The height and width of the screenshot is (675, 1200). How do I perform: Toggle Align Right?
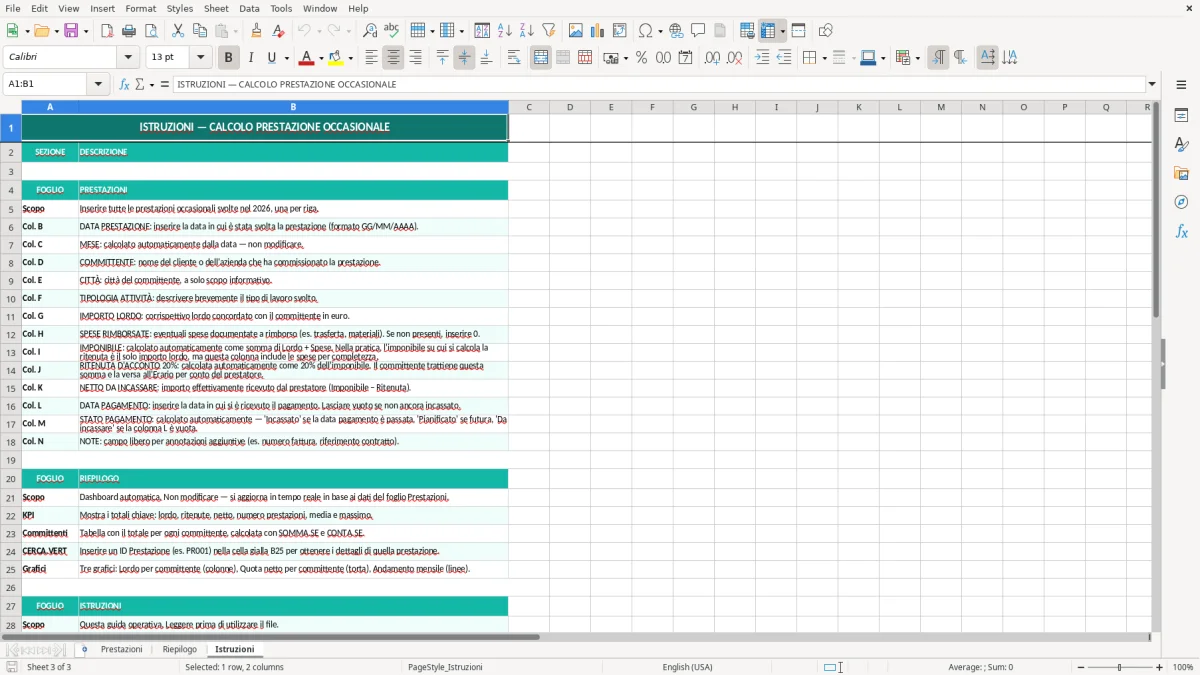(415, 58)
